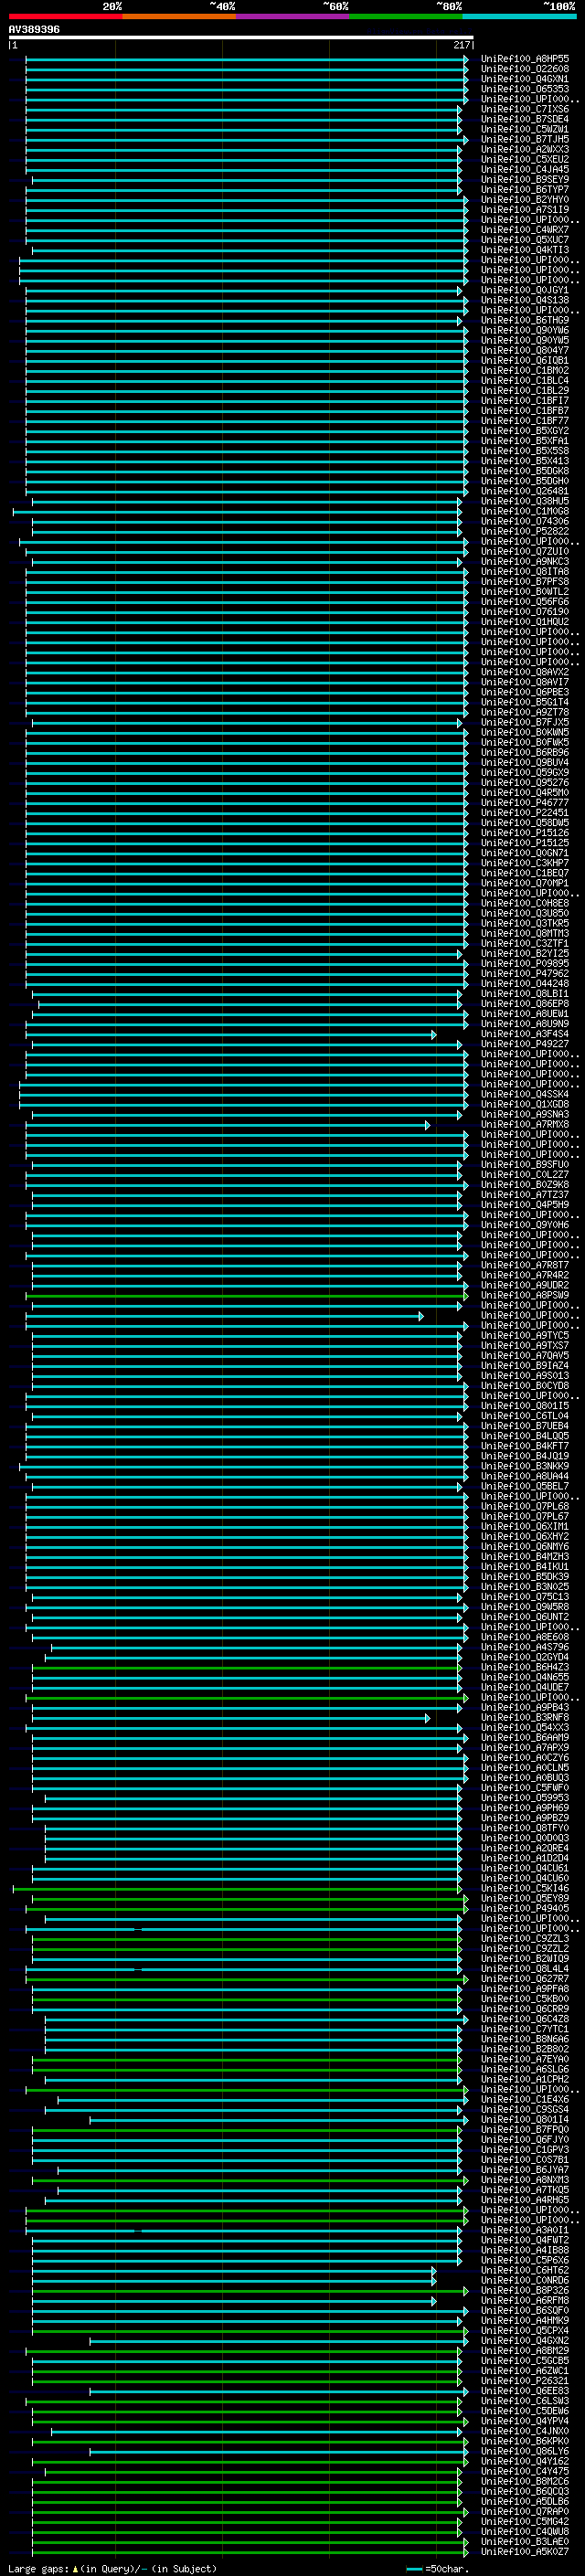Select hit label UniRef100_Q1HQU2

click(x=525, y=622)
